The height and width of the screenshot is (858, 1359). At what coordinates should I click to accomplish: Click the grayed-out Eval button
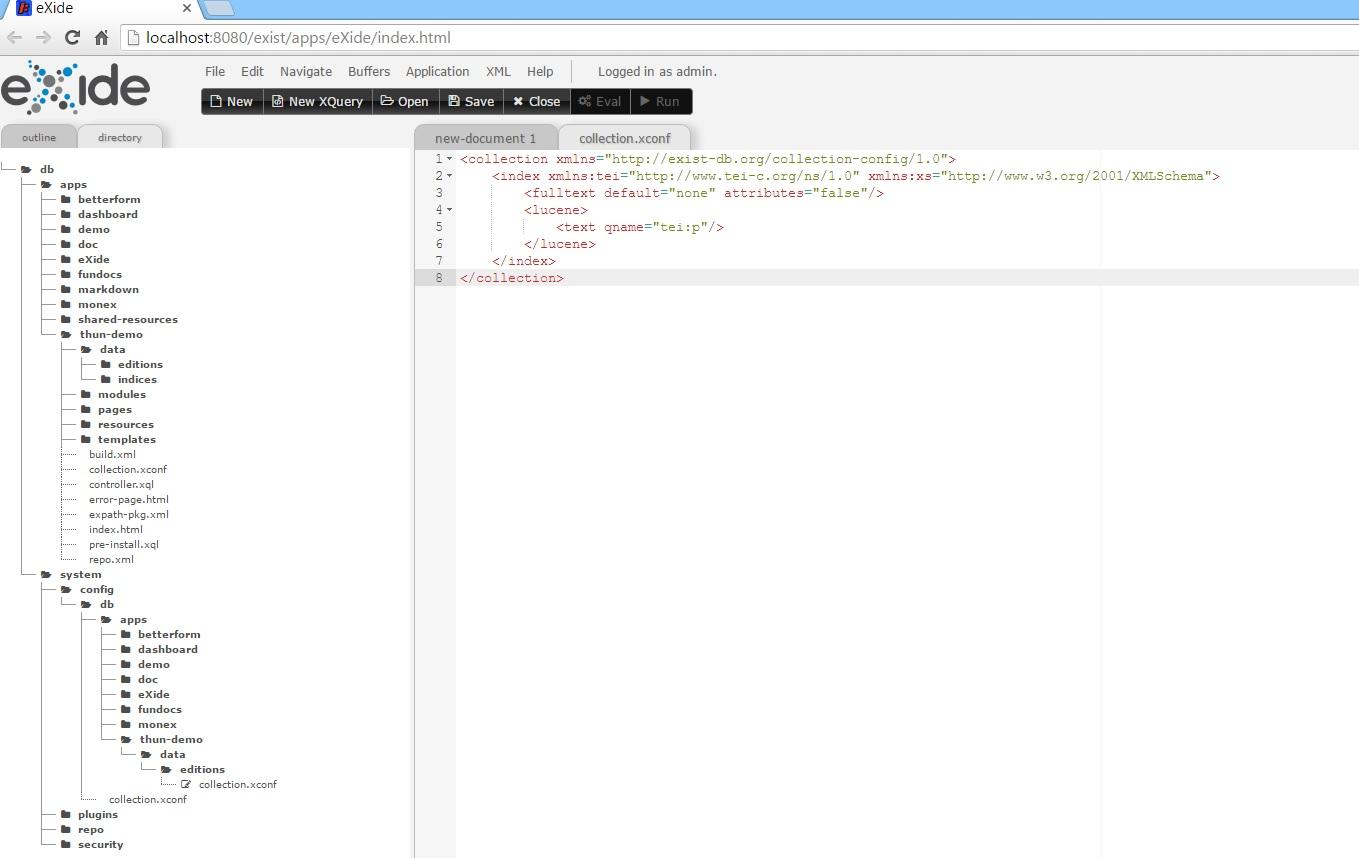click(600, 101)
